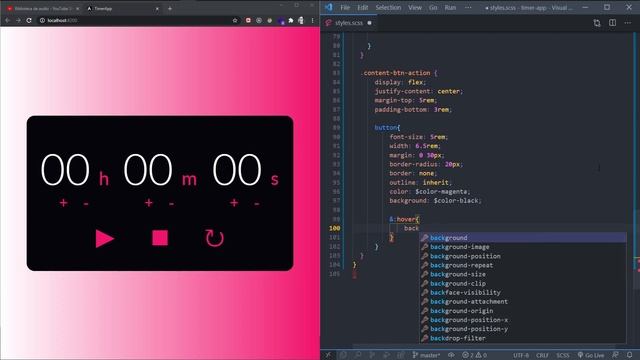Open editor More Actions ellipsis
640x360 pixels.
point(628,23)
